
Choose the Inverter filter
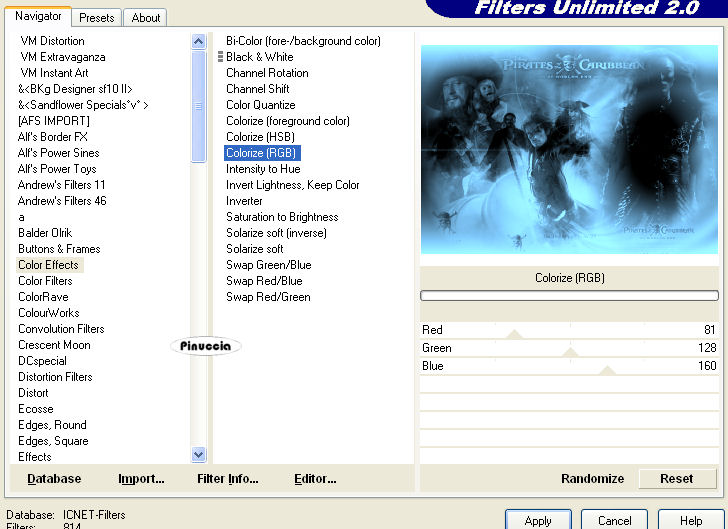[244, 201]
